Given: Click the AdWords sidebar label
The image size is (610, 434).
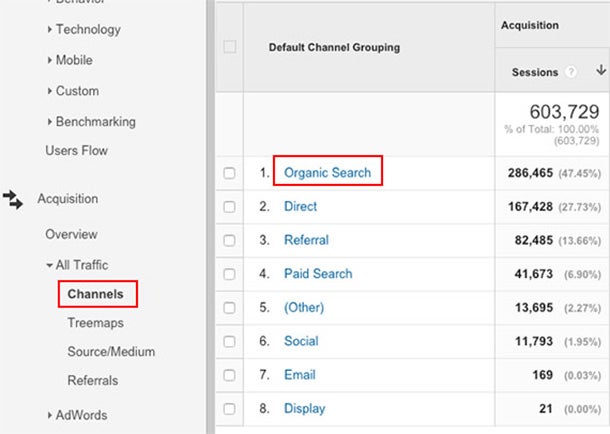Looking at the screenshot, I should tap(81, 415).
